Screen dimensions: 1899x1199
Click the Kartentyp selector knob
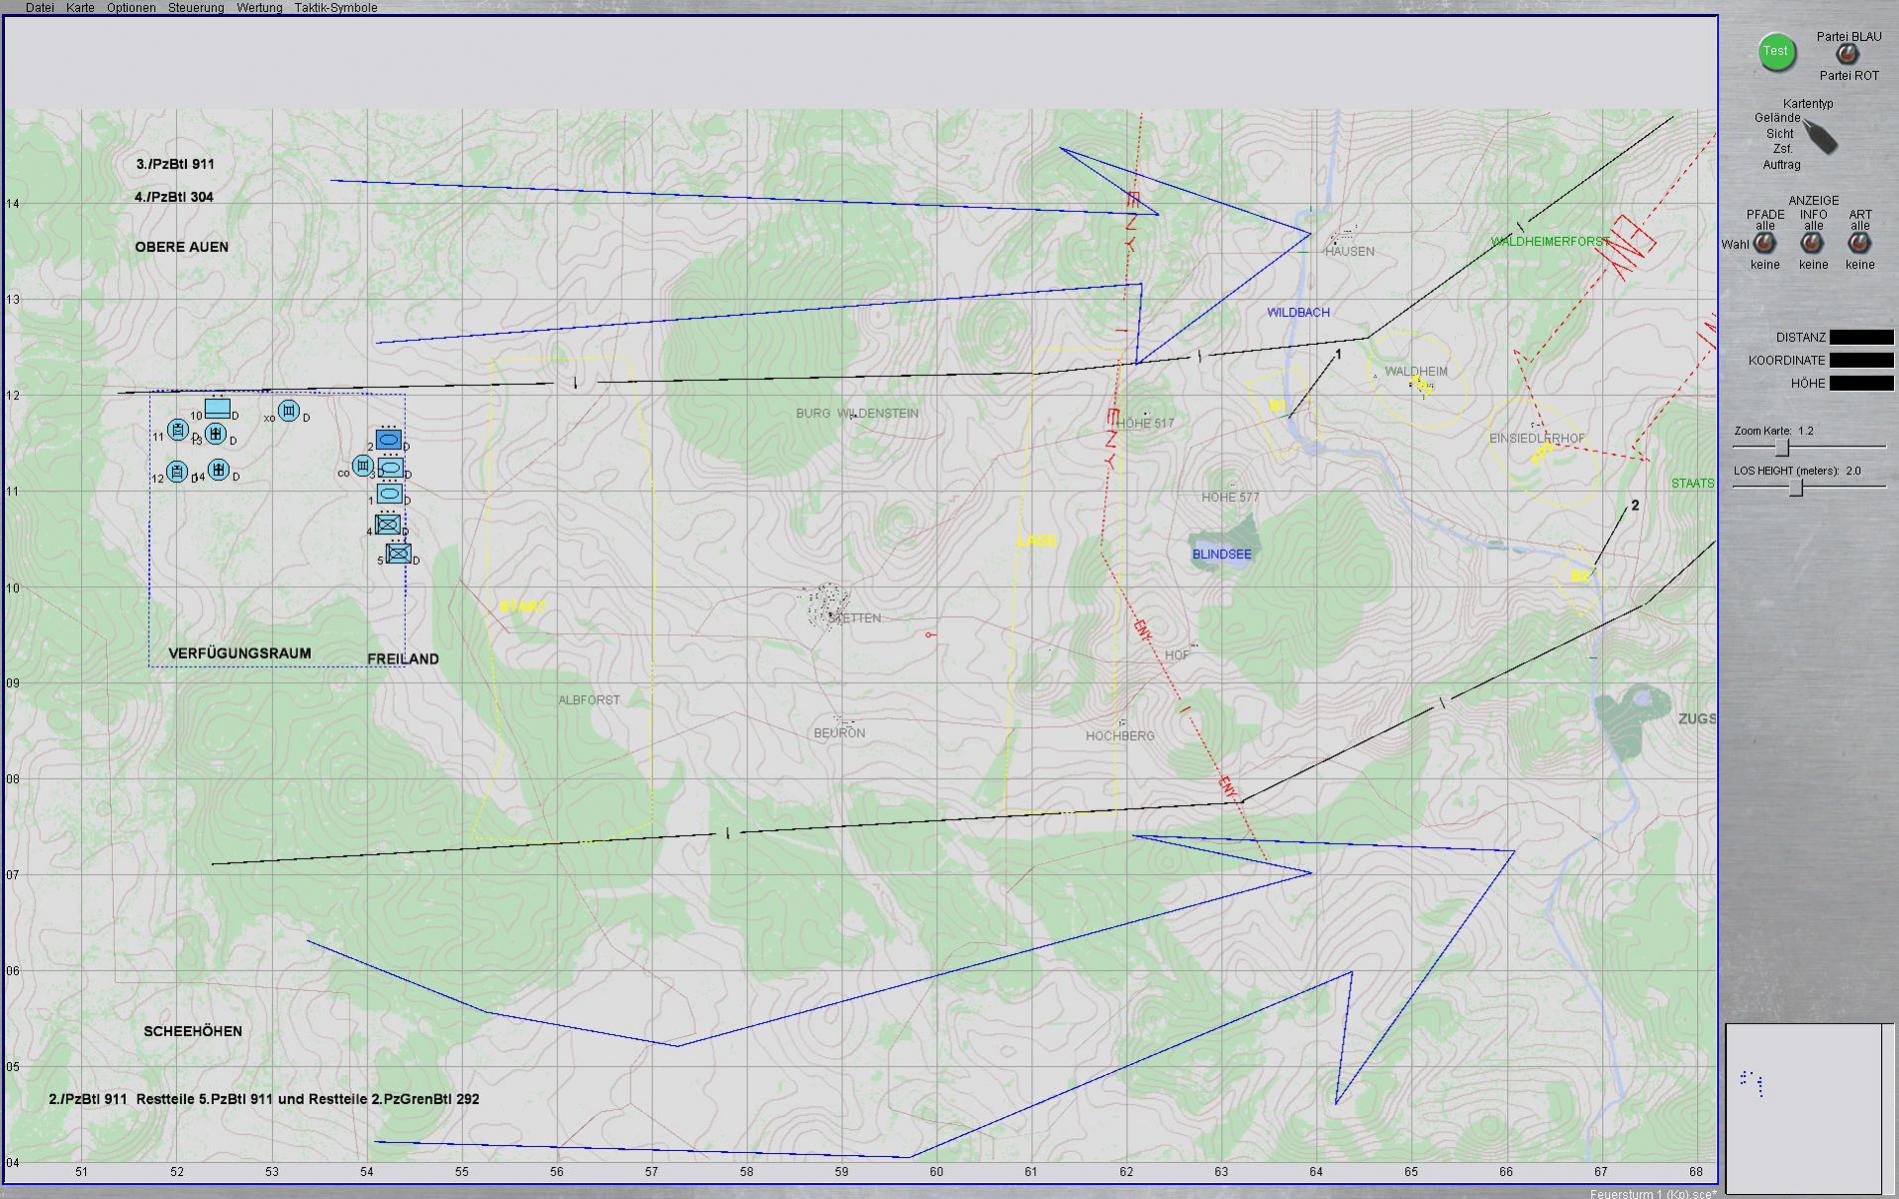click(x=1822, y=137)
